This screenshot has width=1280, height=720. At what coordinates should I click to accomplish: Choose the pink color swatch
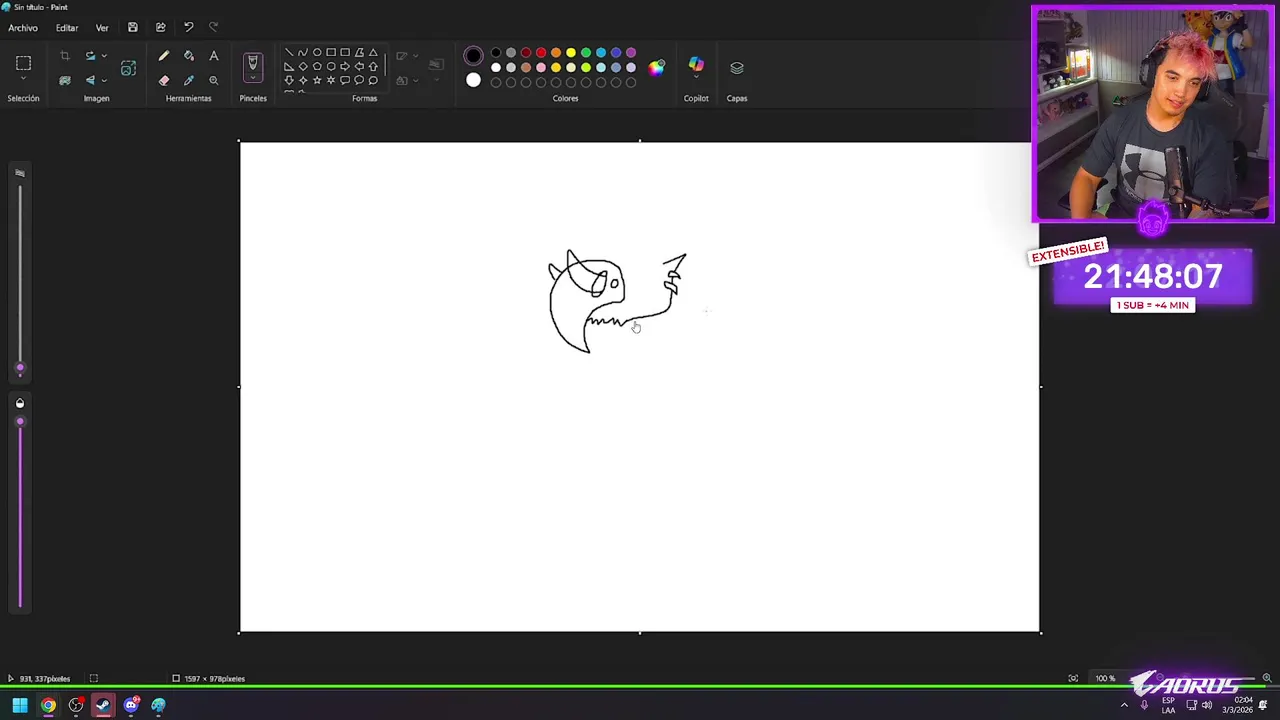click(541, 67)
